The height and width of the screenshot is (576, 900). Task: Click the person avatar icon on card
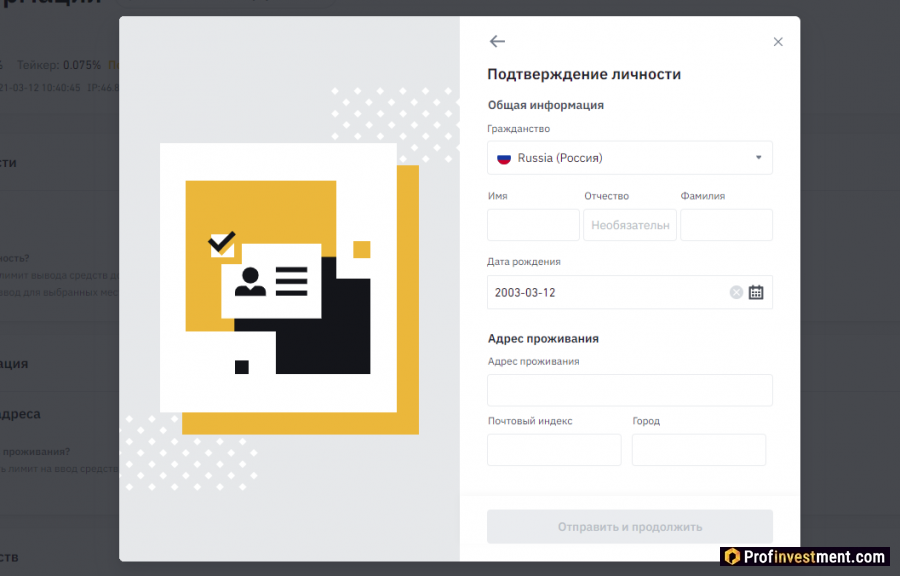[x=250, y=282]
